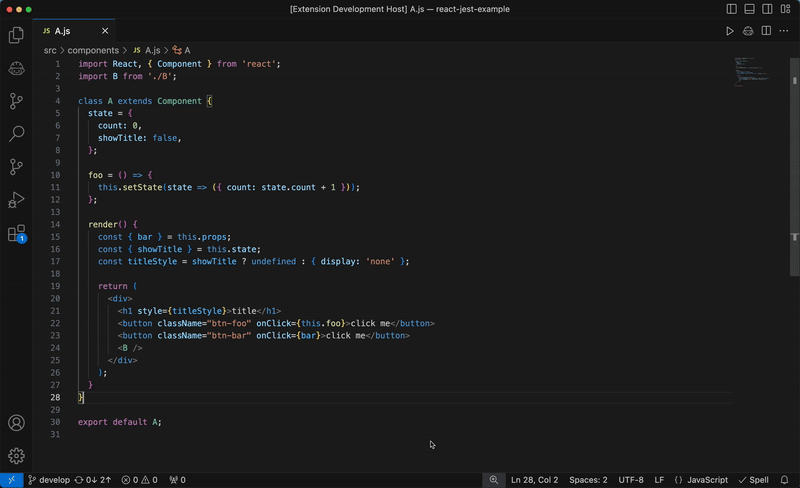Screen dimensions: 800x488
Task: Open the Jest test explorer icon
Action: point(16,68)
